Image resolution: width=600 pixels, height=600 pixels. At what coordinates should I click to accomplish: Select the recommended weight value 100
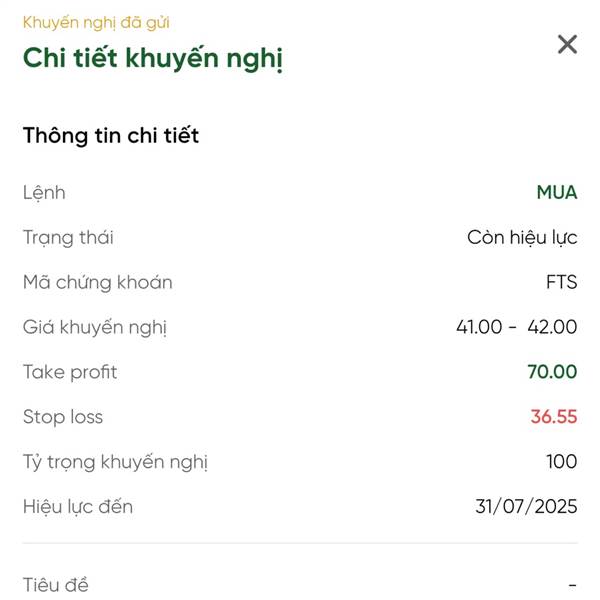click(x=561, y=461)
